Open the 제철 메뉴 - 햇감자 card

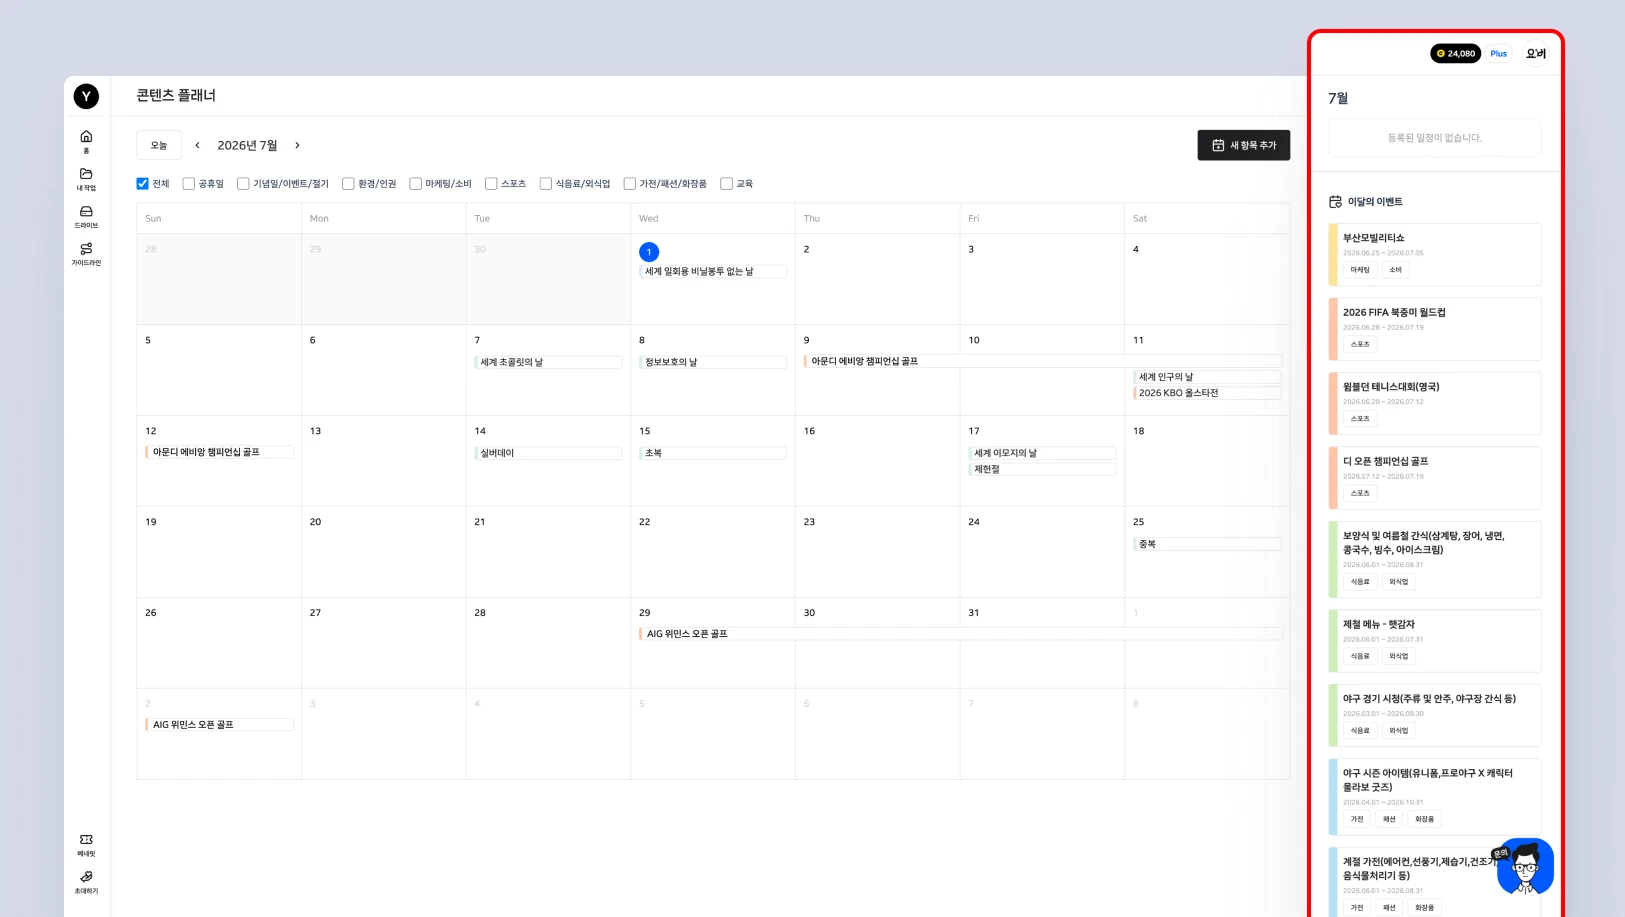coord(1434,641)
